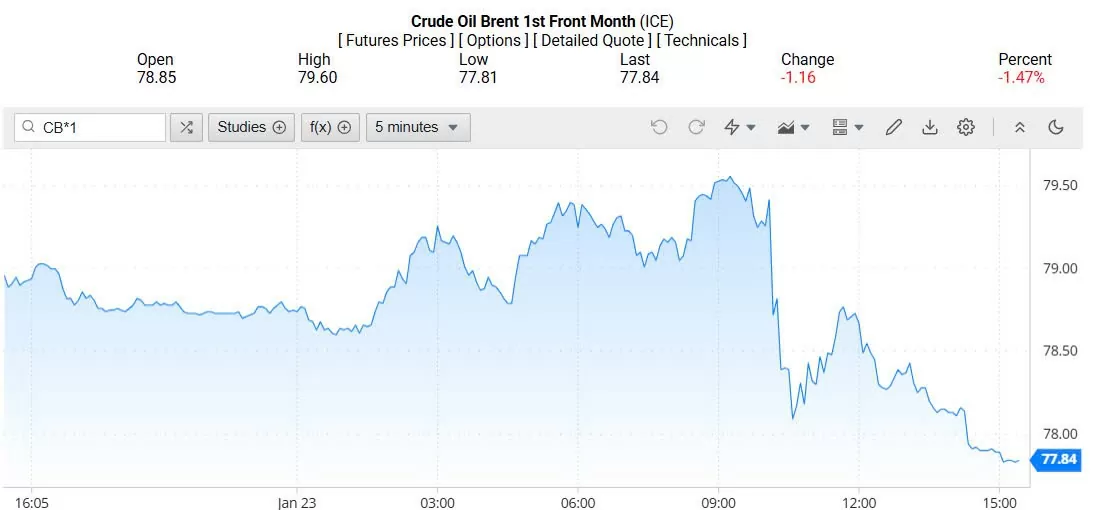The width and height of the screenshot is (1095, 510).
Task: Expand the chart layout template dropdown
Action: click(847, 127)
